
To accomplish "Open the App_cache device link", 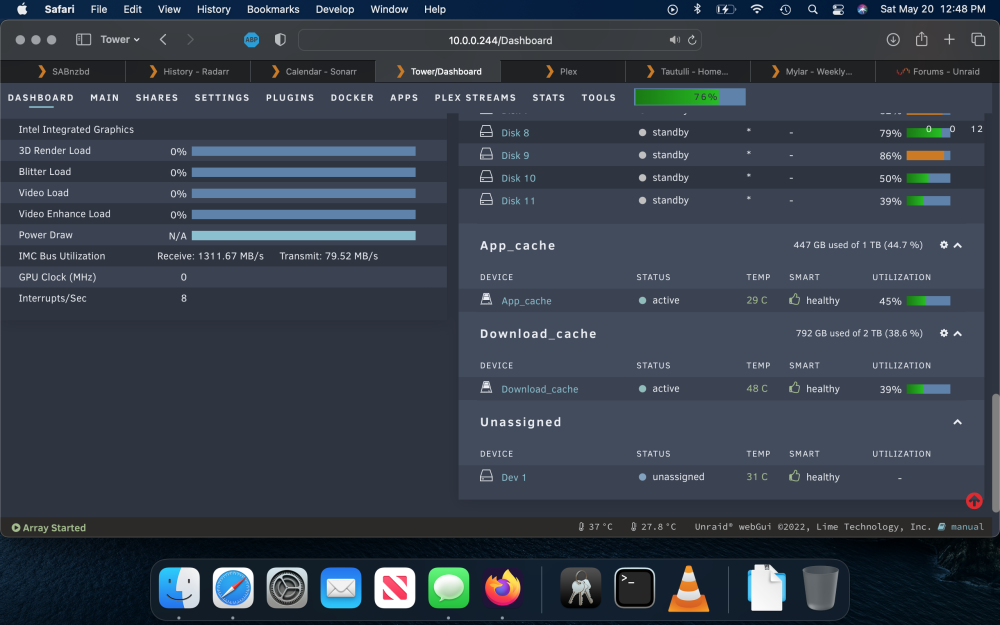I will pyautogui.click(x=526, y=300).
